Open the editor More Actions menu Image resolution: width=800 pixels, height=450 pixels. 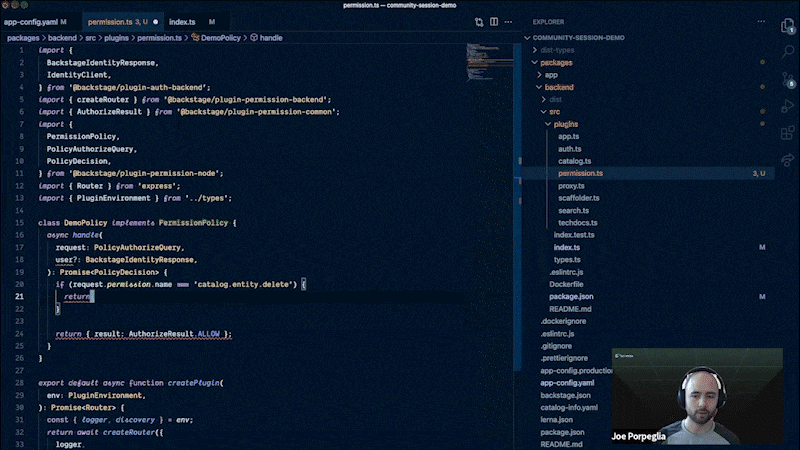508,22
